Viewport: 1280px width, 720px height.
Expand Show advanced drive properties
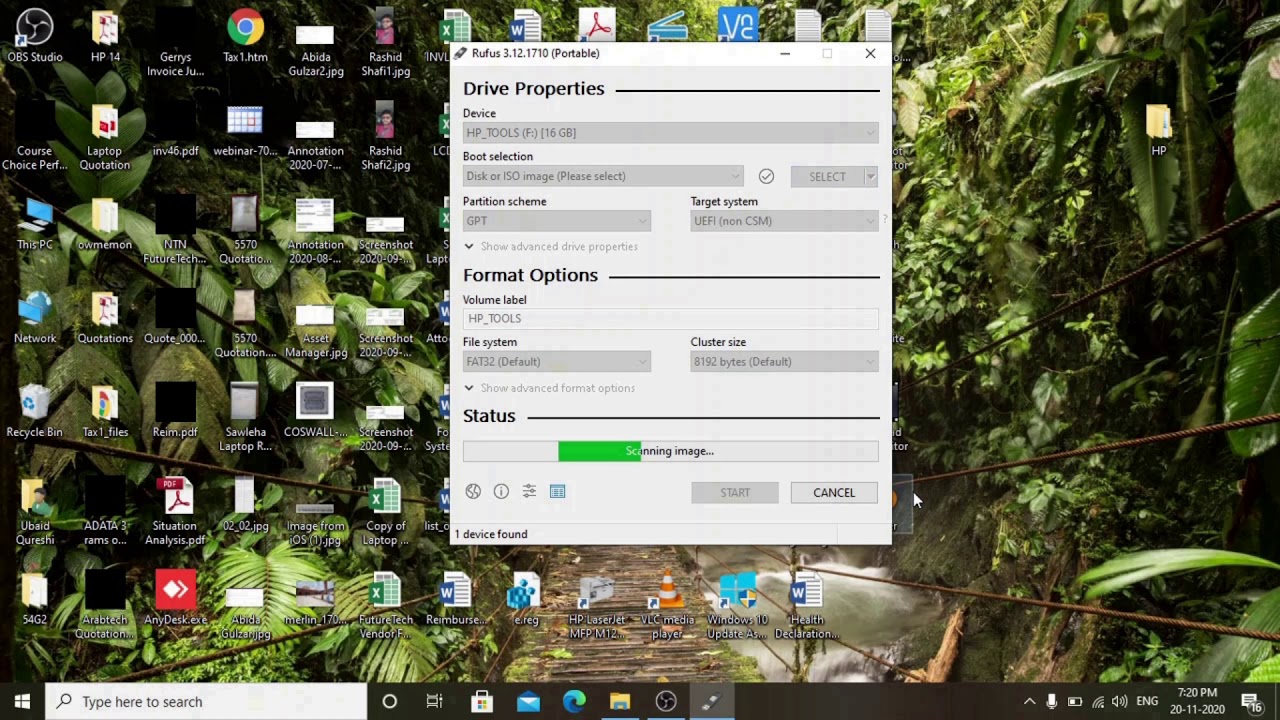pyautogui.click(x=550, y=246)
